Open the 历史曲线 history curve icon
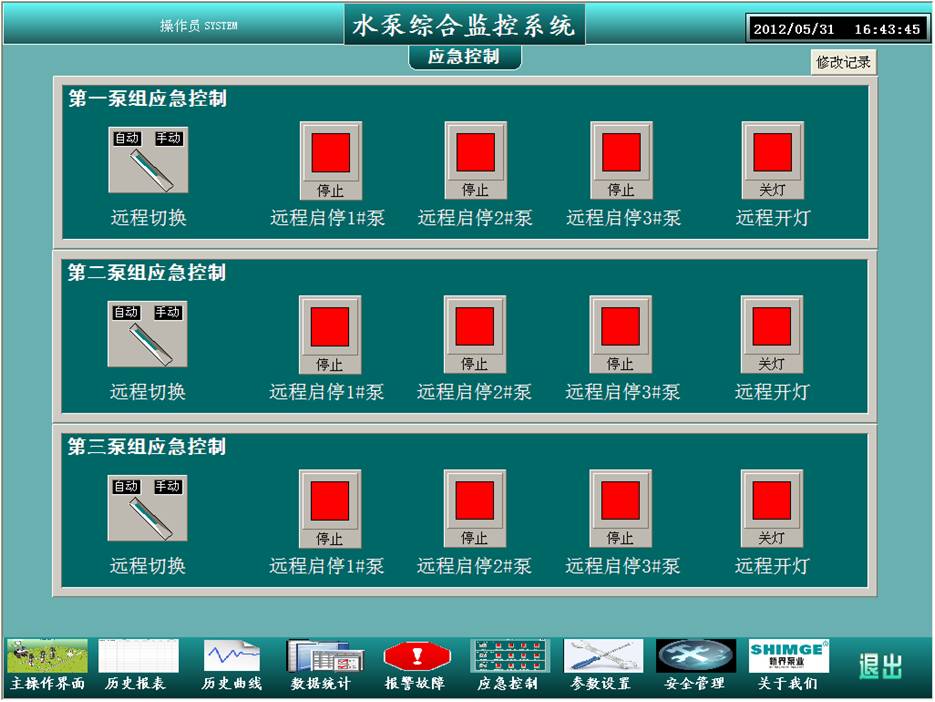The width and height of the screenshot is (935, 702). point(232,657)
